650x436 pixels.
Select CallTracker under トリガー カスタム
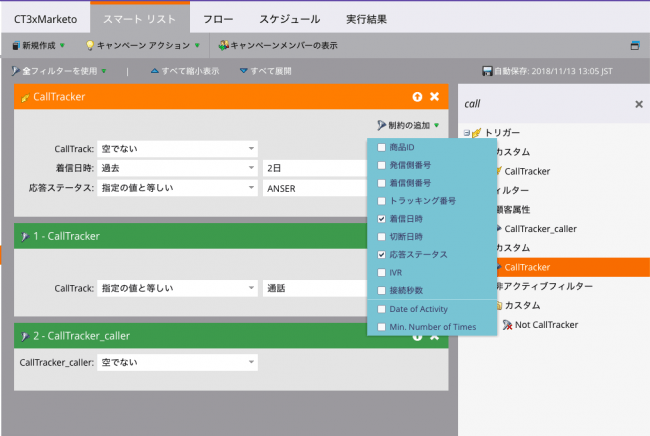527,171
